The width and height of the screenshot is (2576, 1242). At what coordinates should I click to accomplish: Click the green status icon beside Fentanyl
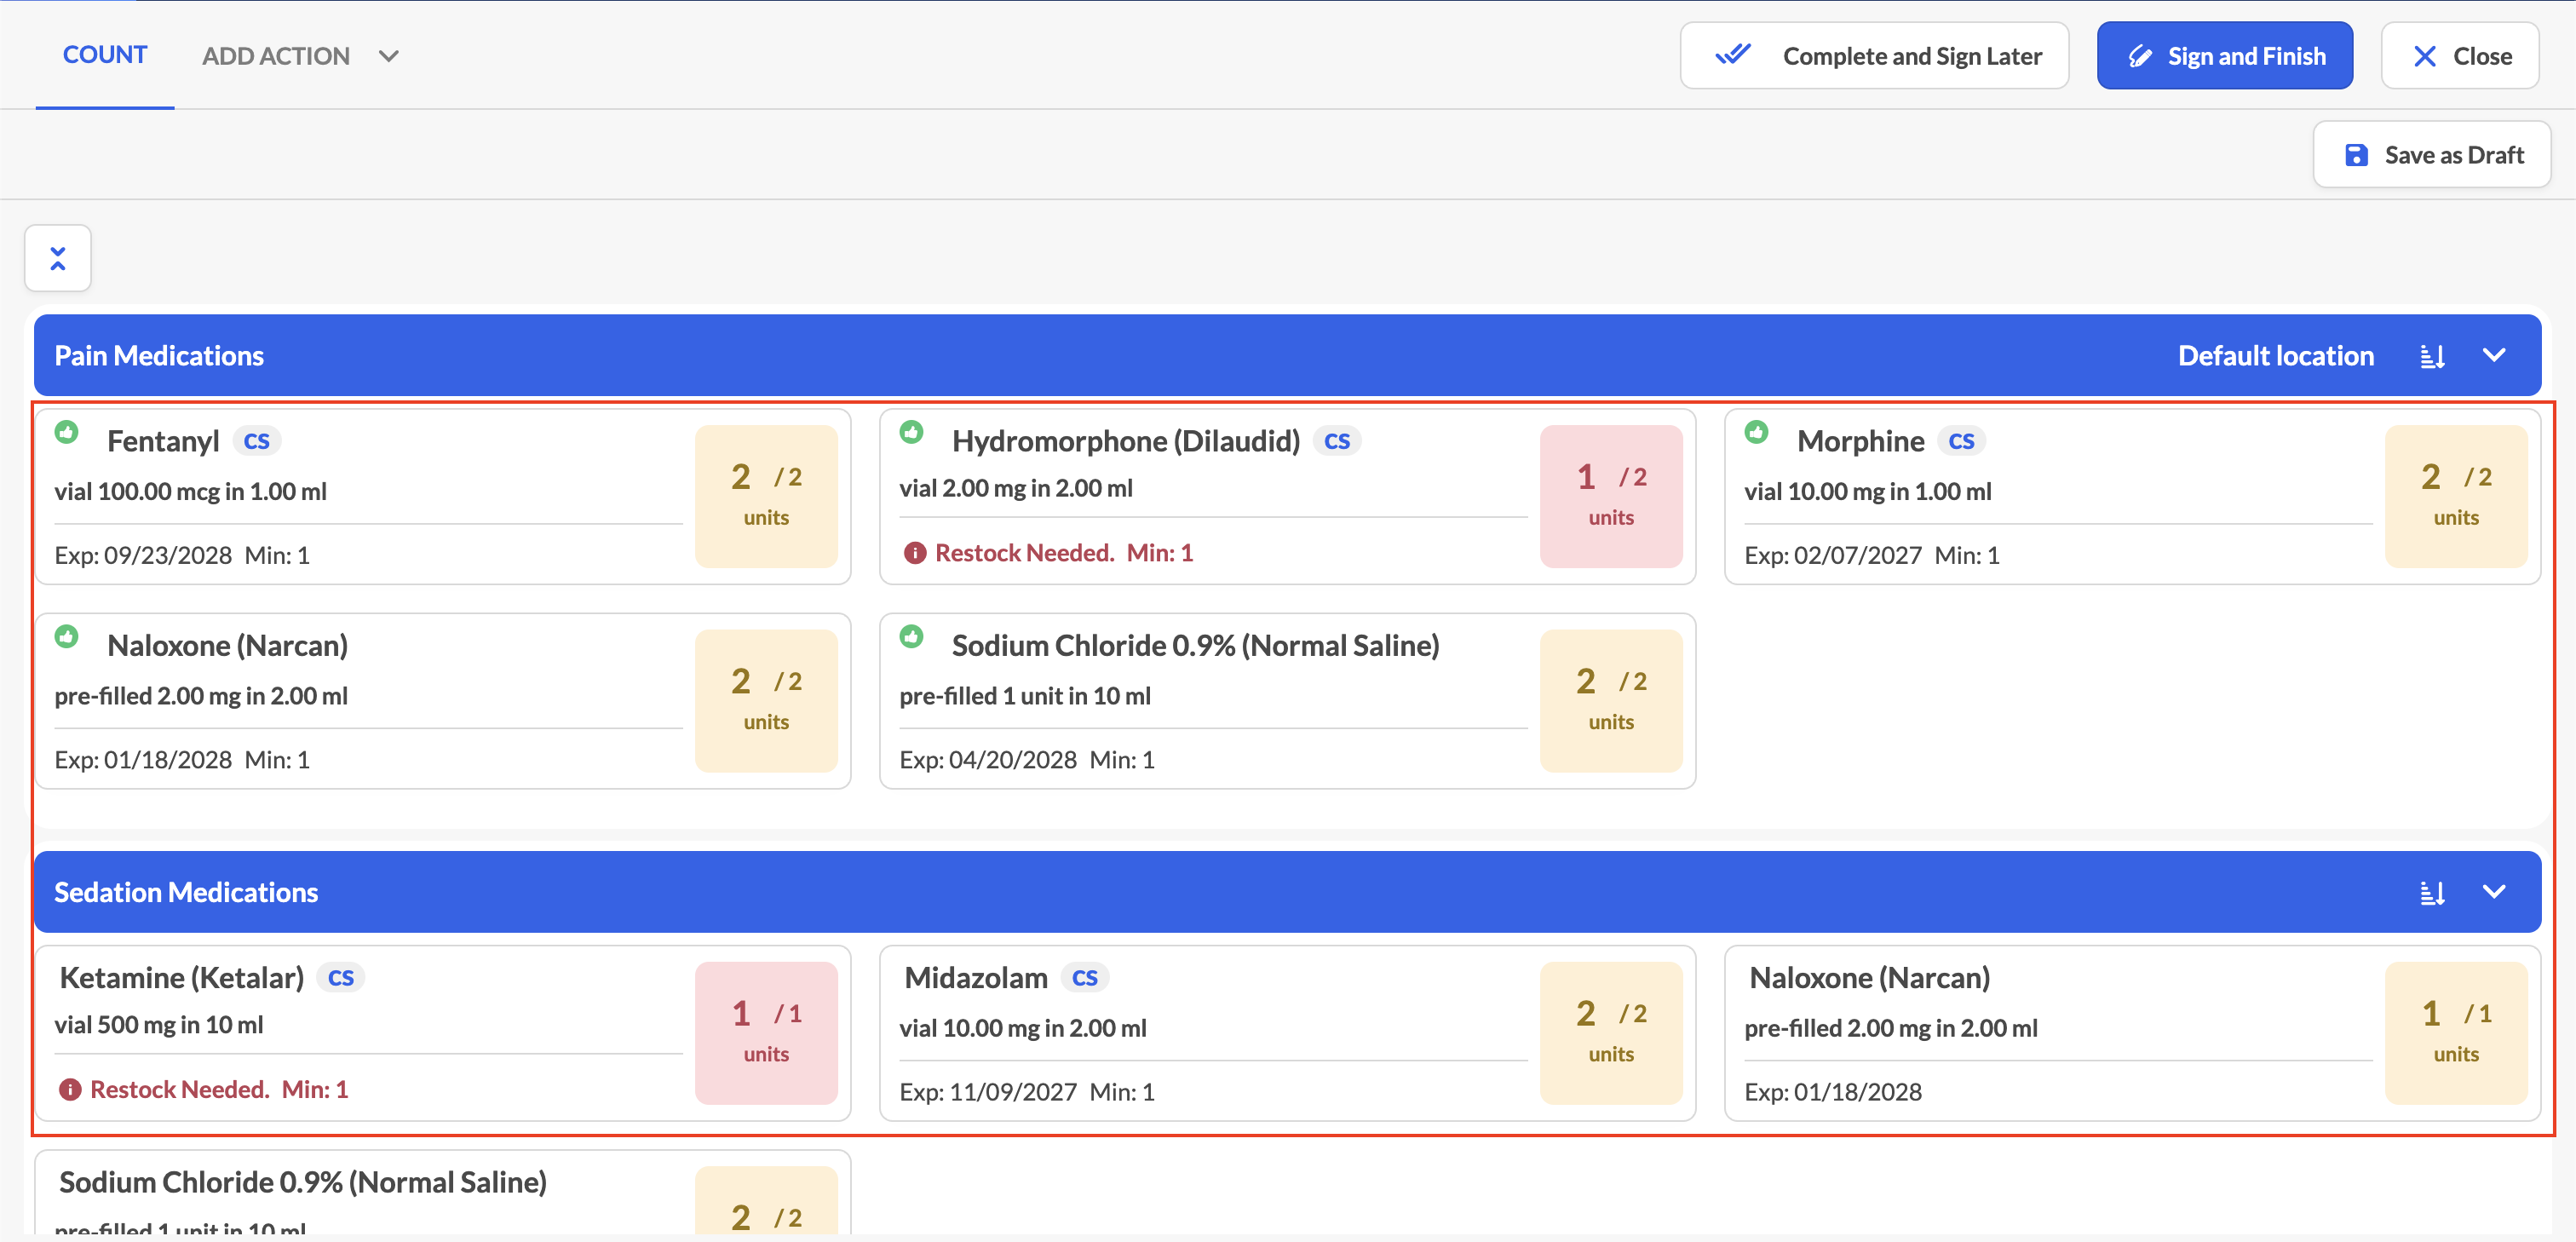(x=67, y=432)
